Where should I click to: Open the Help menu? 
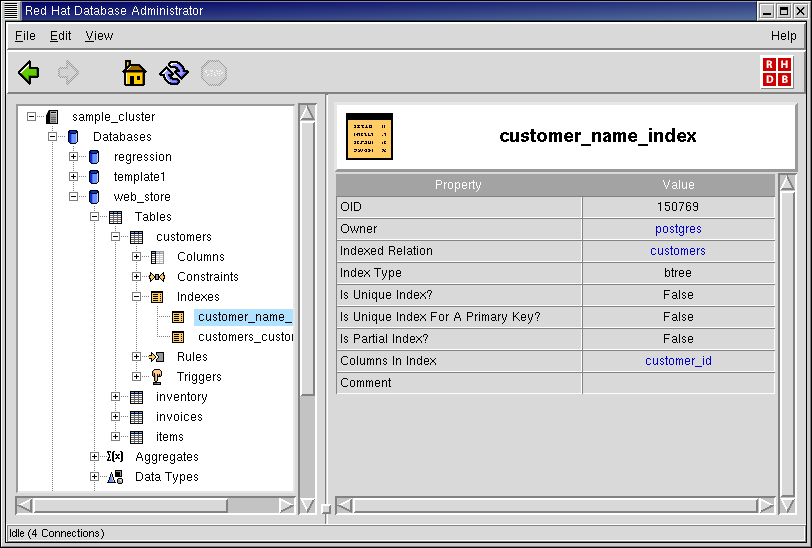(783, 35)
